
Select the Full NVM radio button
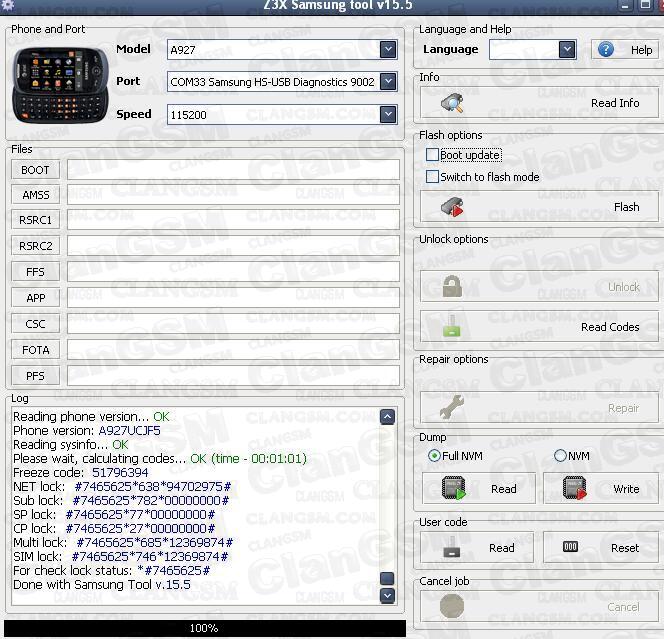pos(434,456)
